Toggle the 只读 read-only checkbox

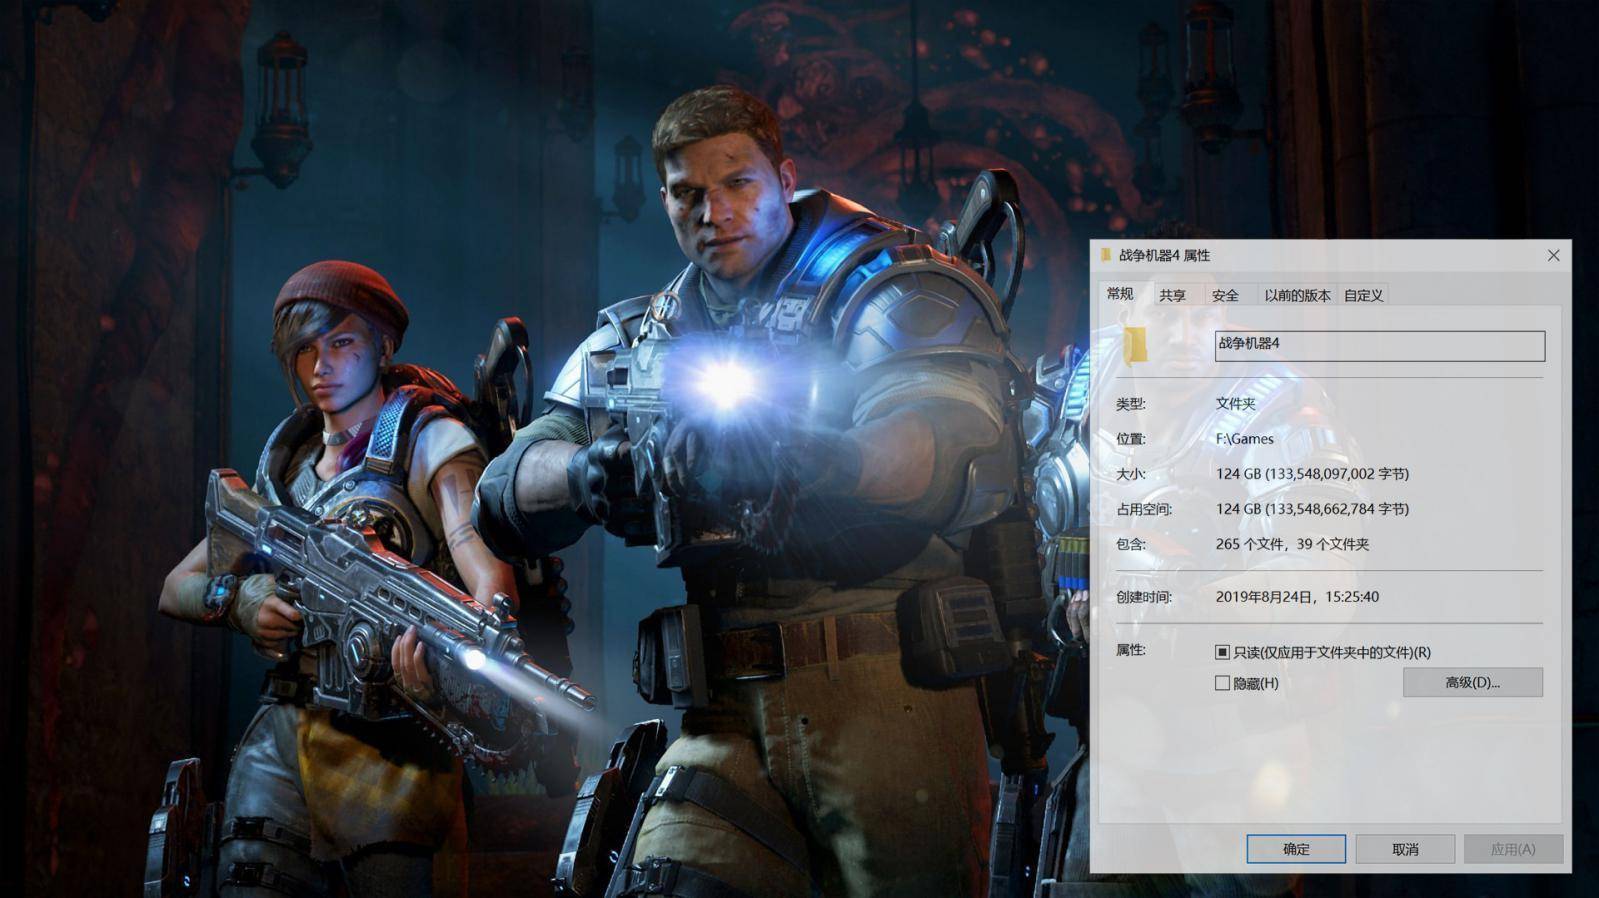[x=1222, y=652]
